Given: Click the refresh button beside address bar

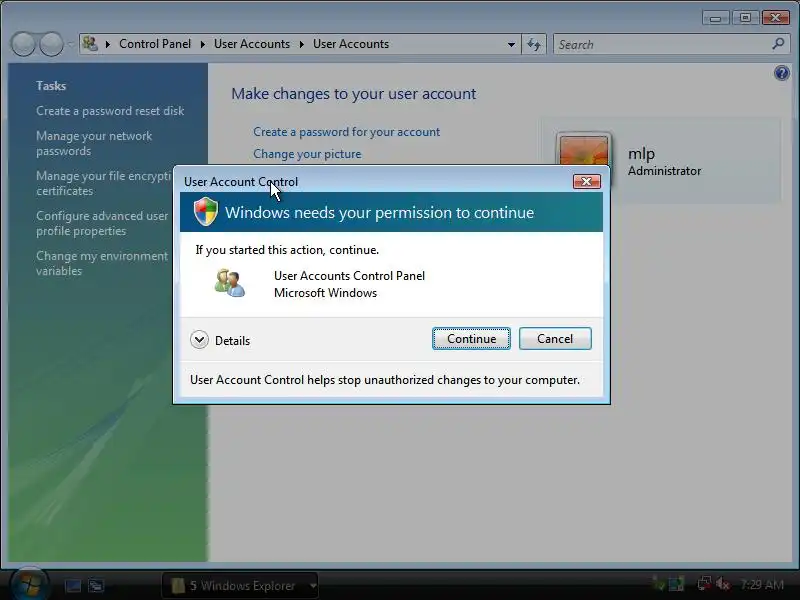Looking at the screenshot, I should (534, 44).
